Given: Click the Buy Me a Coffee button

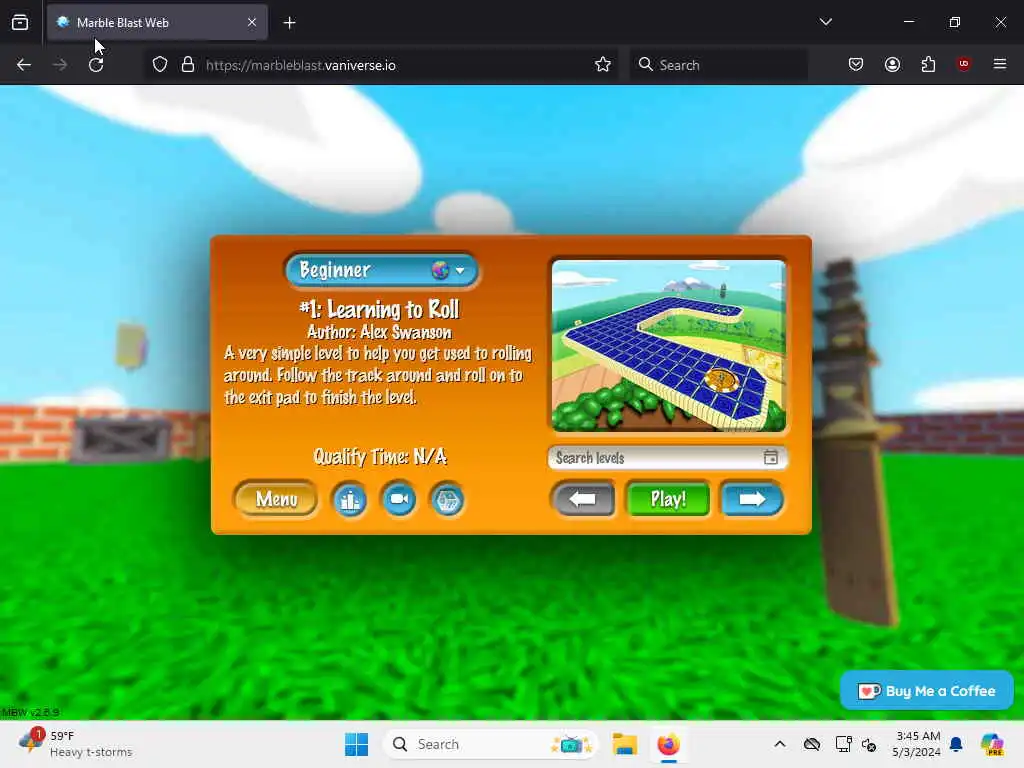Looking at the screenshot, I should point(927,690).
